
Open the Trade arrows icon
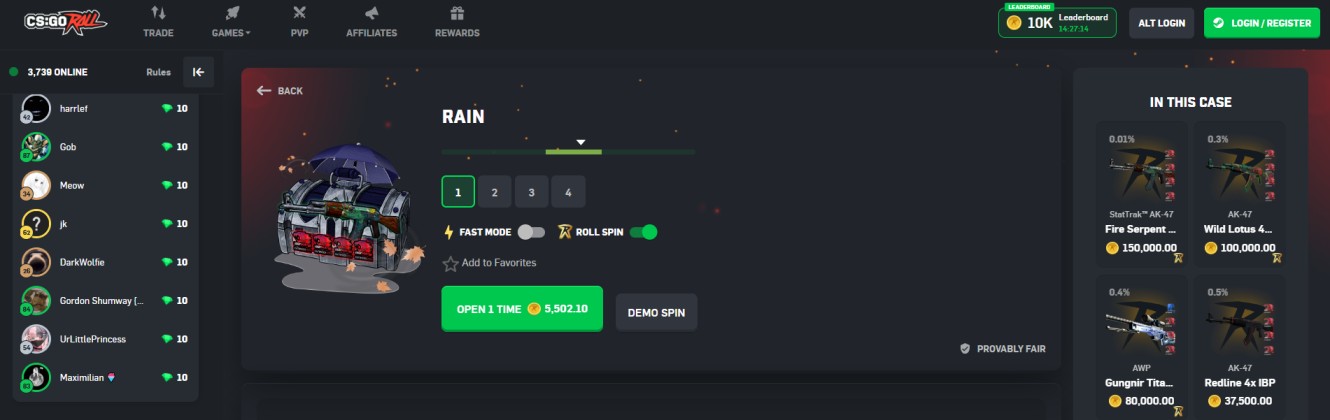click(x=158, y=13)
